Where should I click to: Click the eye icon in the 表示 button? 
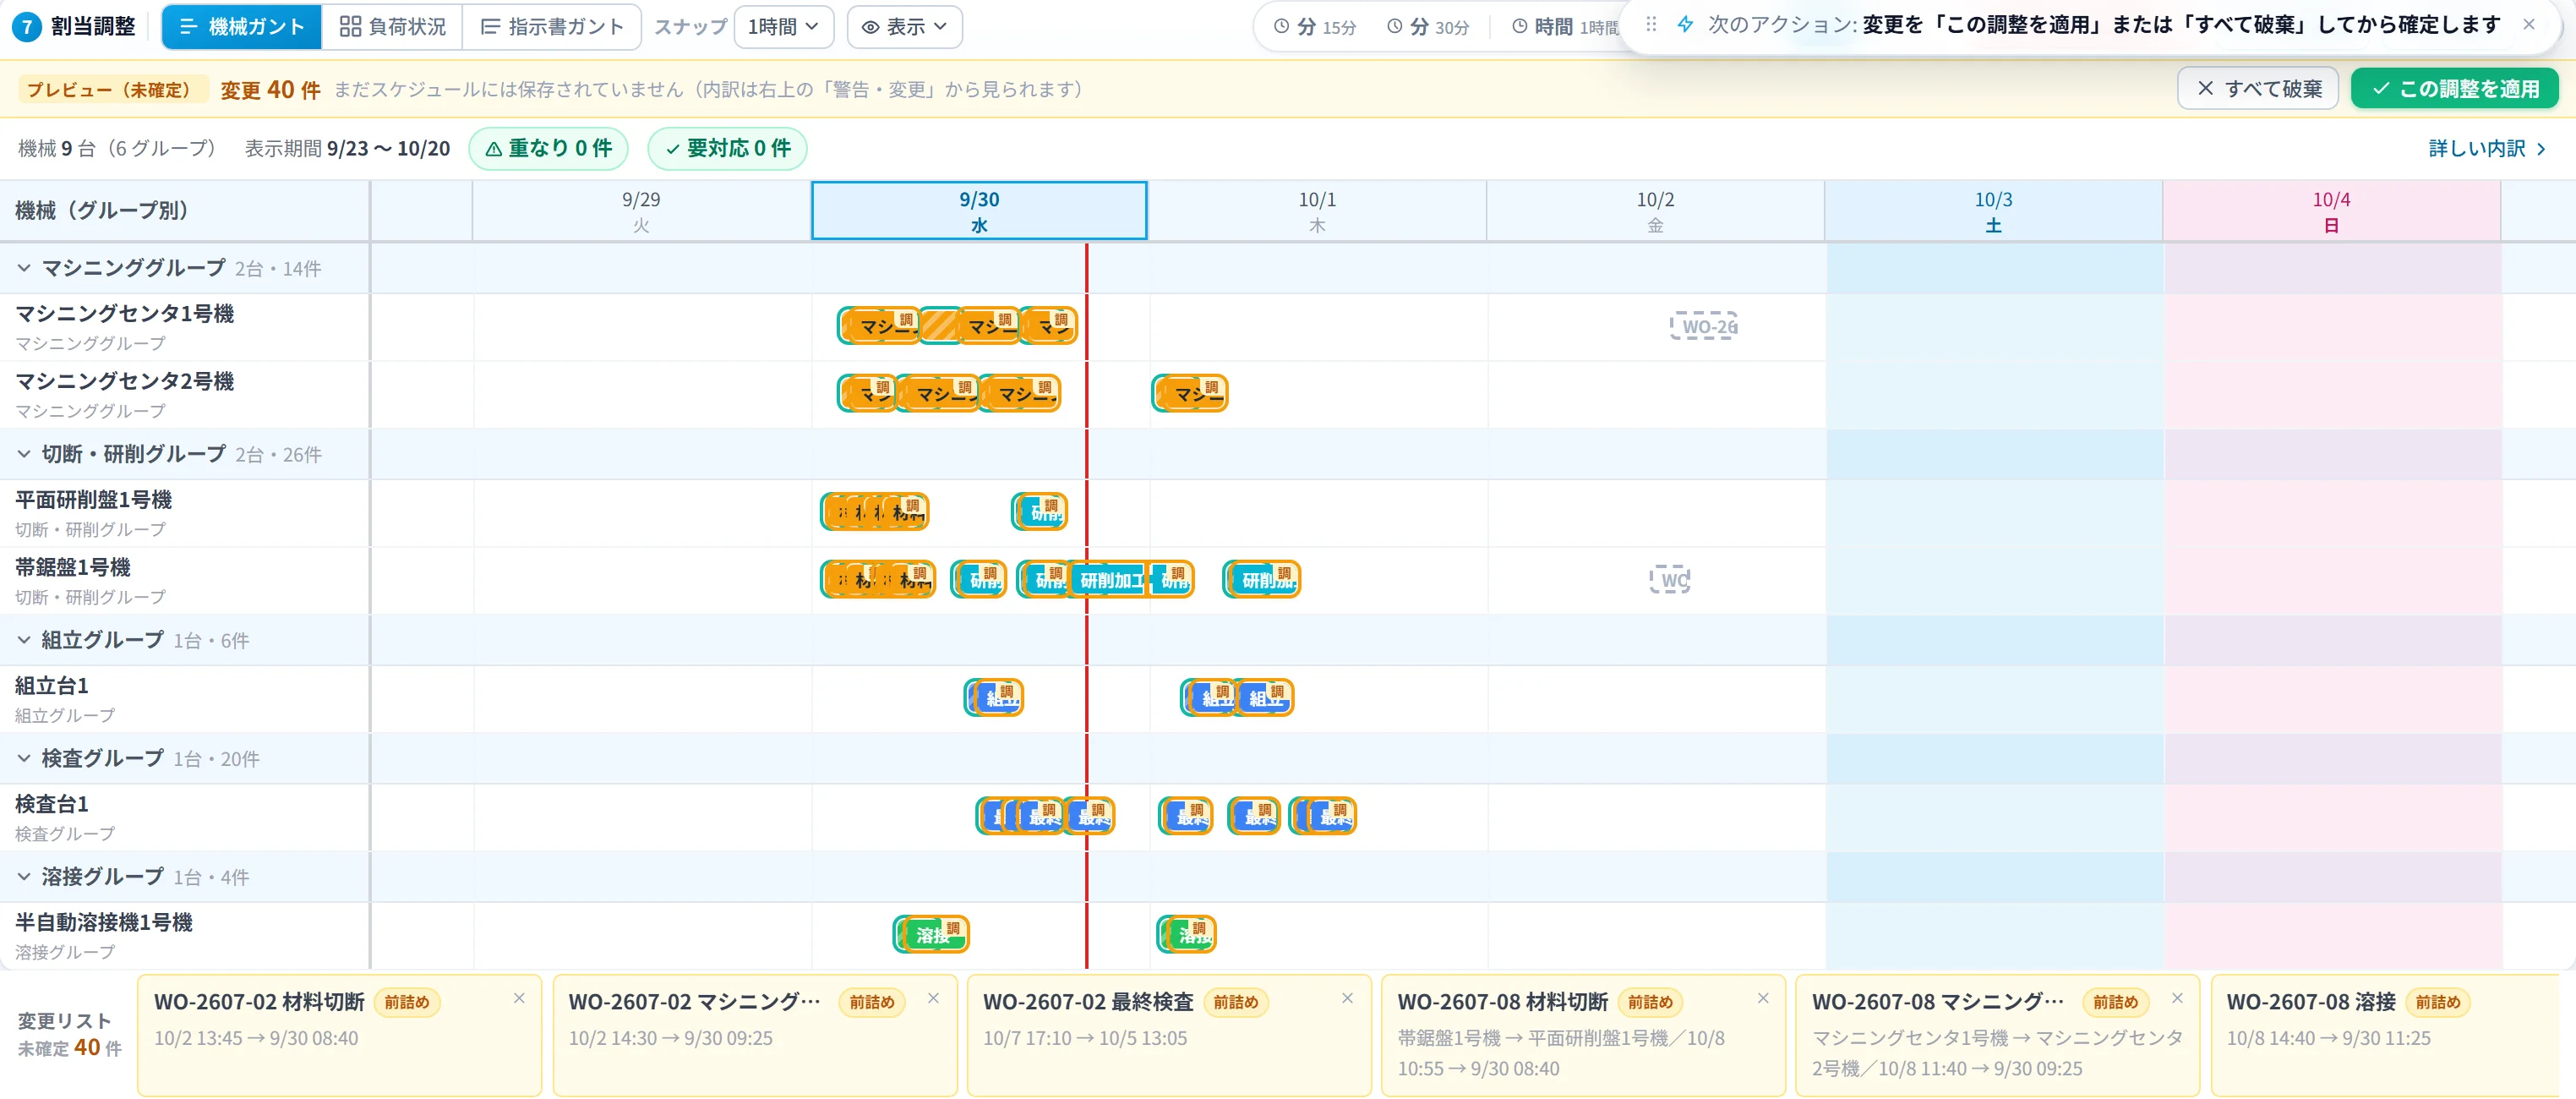tap(871, 27)
